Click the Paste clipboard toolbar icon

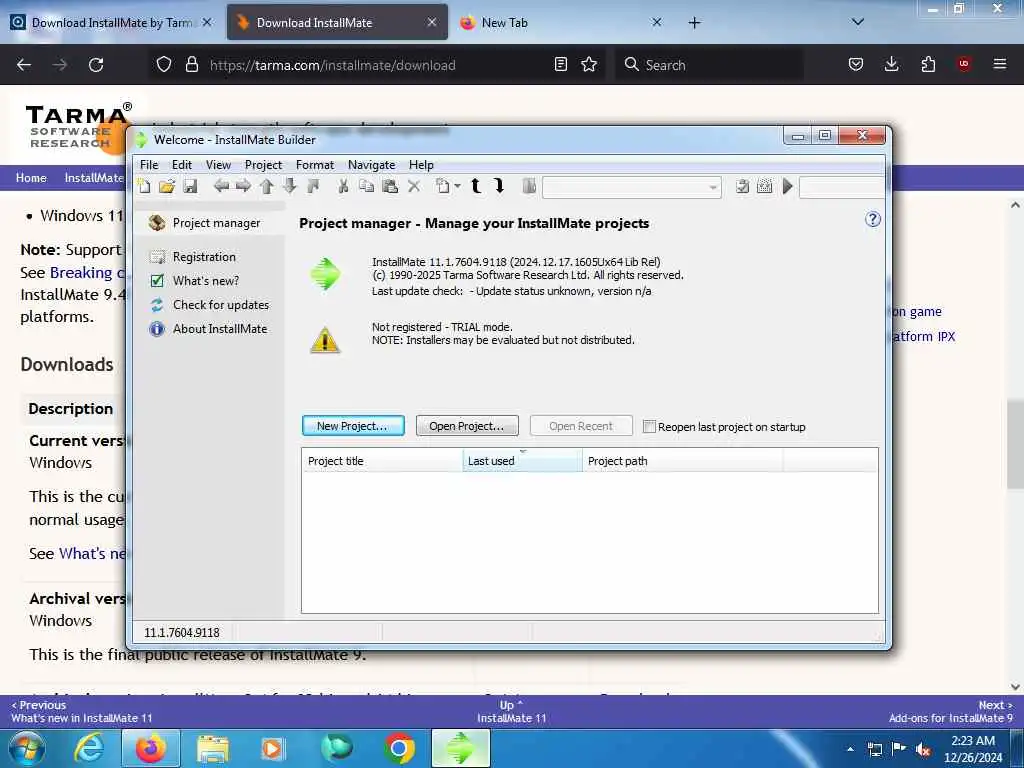390,187
